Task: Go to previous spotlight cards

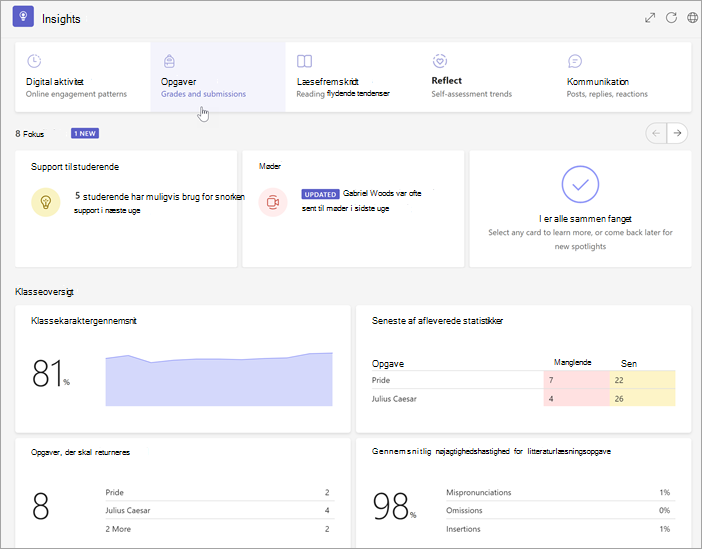Action: point(656,133)
